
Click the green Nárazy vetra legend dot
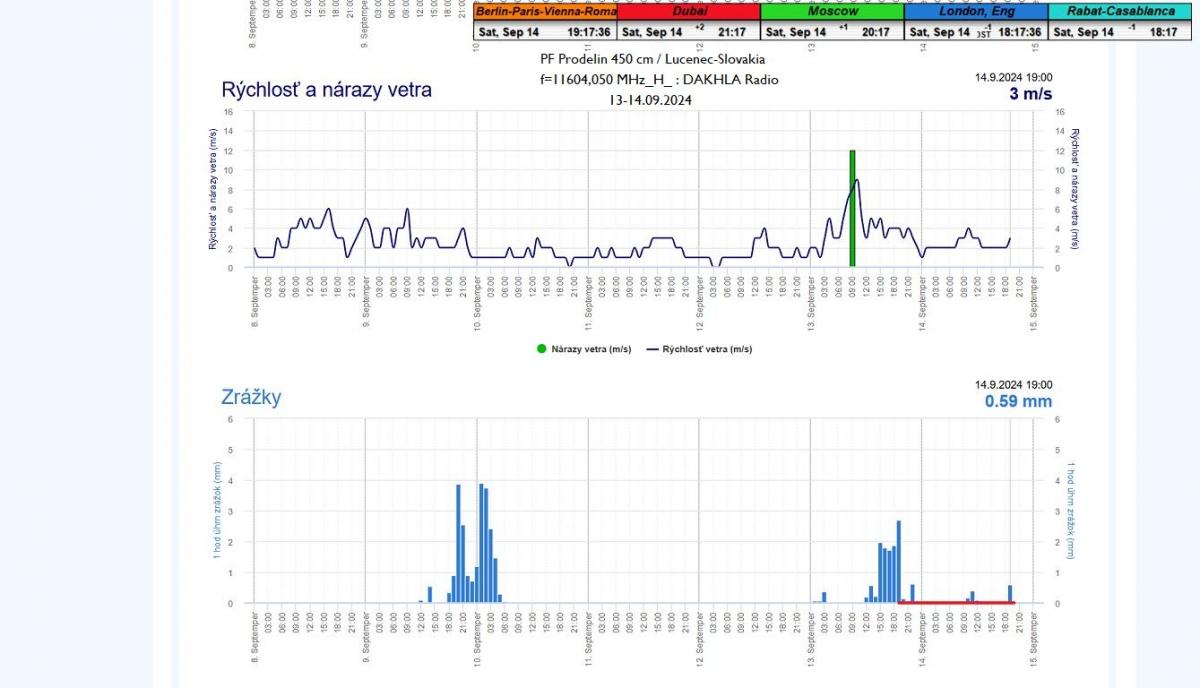click(541, 349)
